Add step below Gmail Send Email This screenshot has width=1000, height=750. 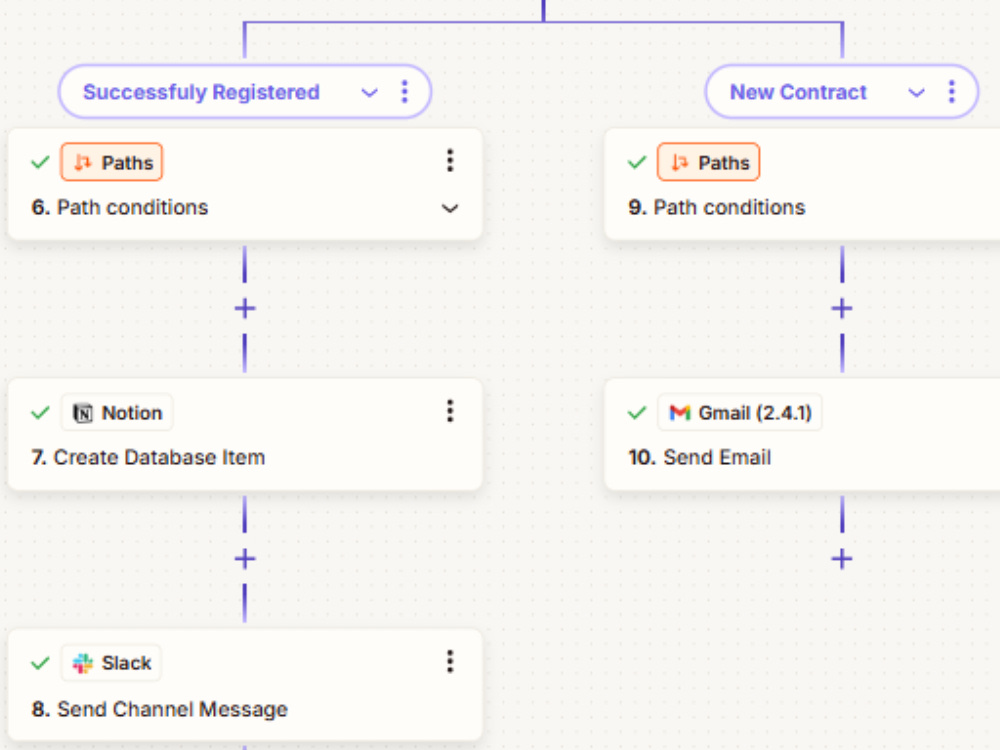click(x=842, y=559)
